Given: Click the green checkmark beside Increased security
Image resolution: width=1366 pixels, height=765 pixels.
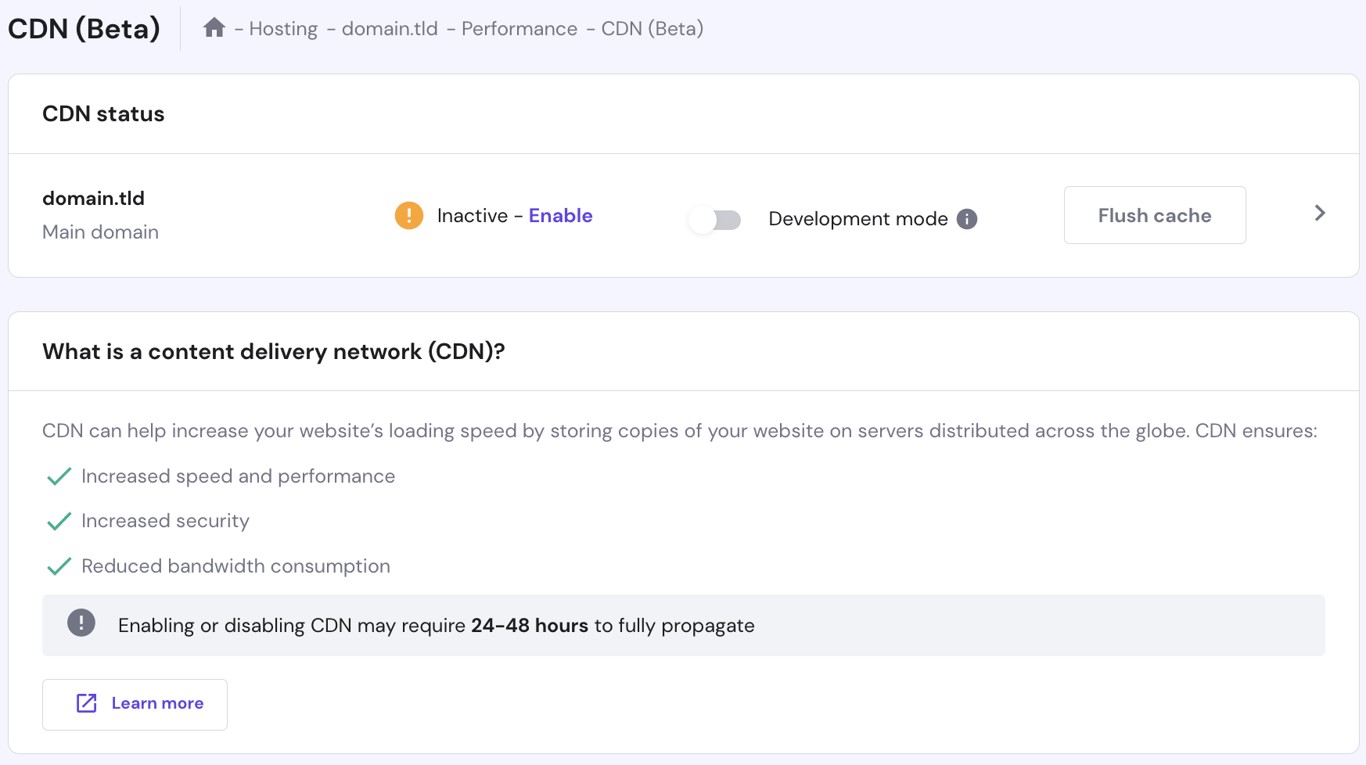Looking at the screenshot, I should 59,521.
